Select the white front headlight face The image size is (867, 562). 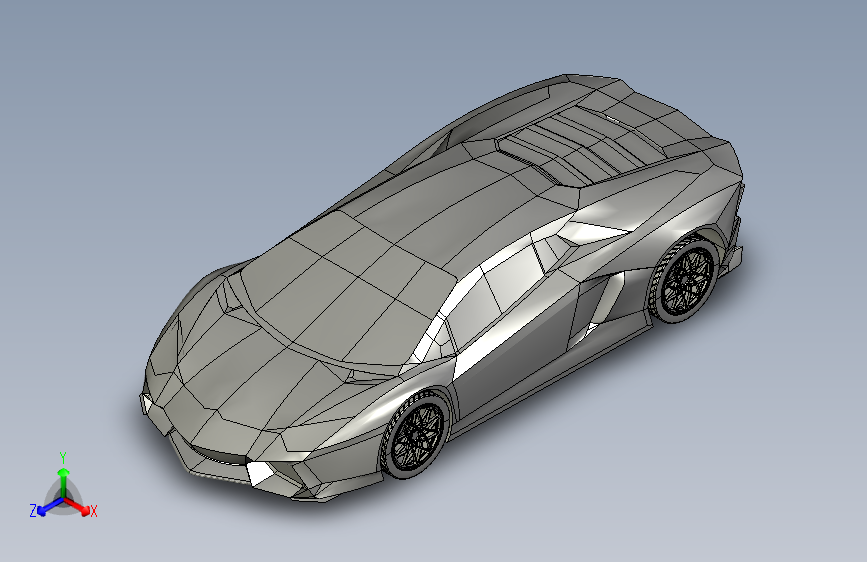[260, 472]
